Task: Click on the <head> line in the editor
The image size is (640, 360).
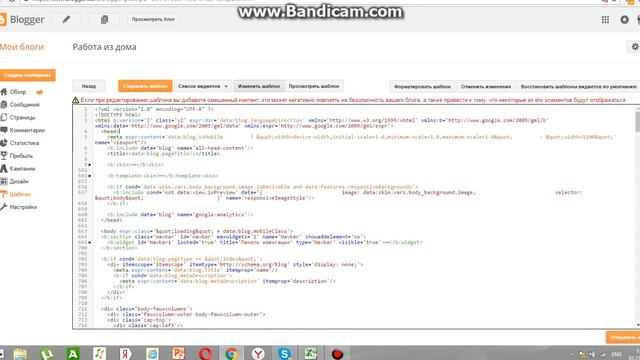Action: (110, 131)
